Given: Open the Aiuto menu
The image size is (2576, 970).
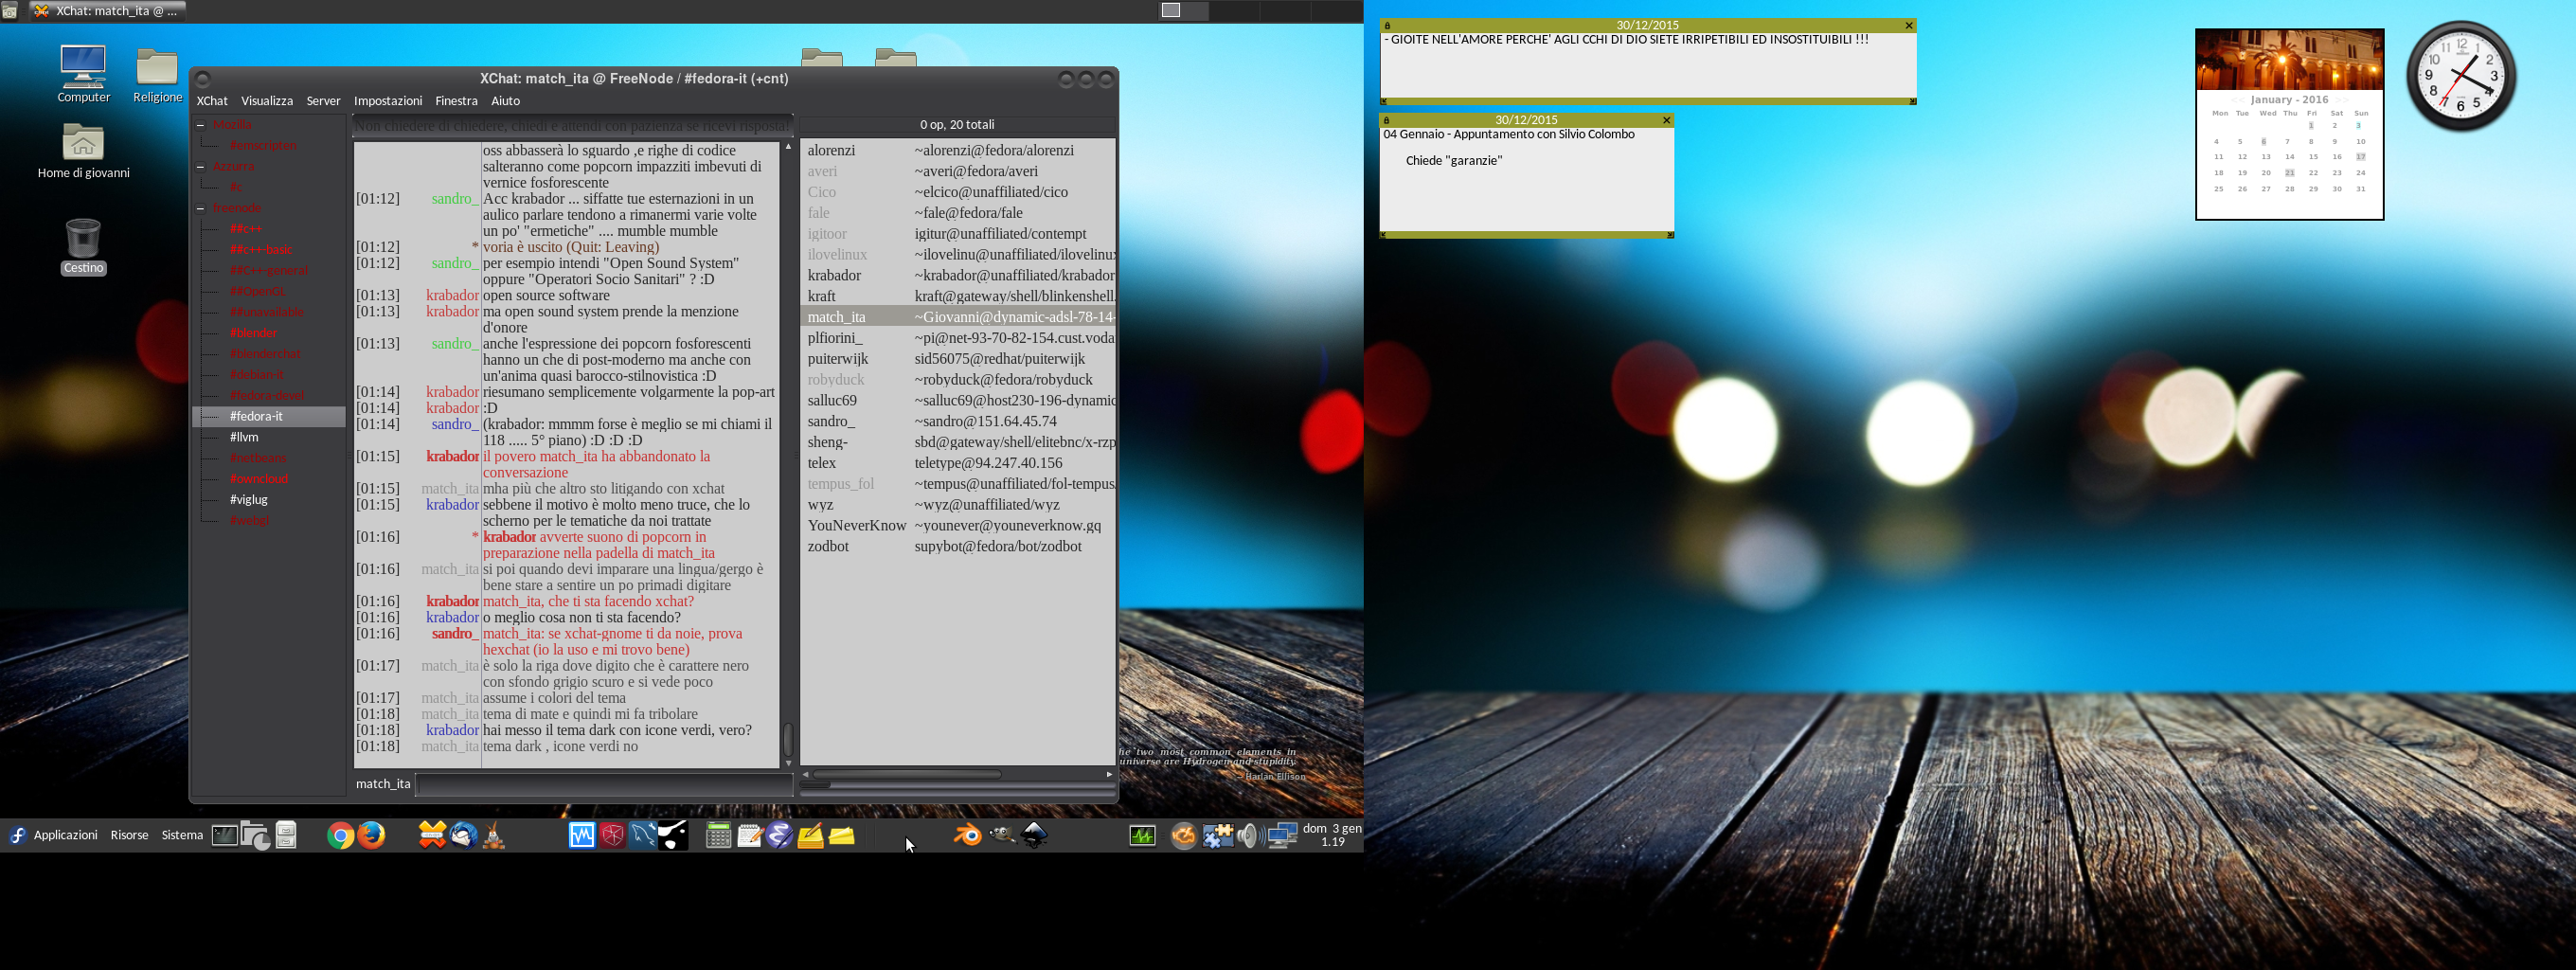Looking at the screenshot, I should [505, 101].
